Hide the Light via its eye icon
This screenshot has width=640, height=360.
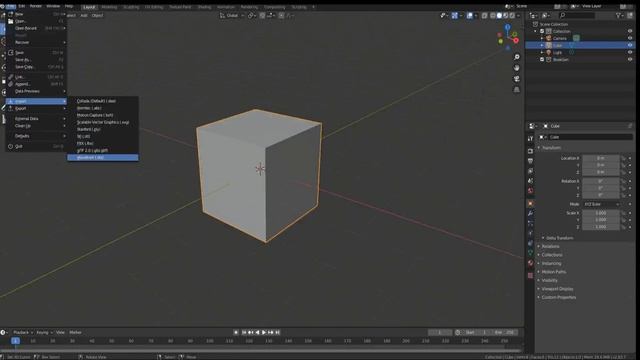point(630,52)
